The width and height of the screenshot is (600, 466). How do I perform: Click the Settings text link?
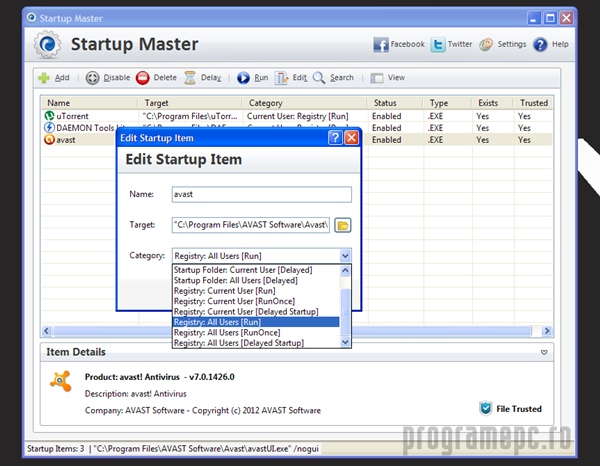pyautogui.click(x=512, y=44)
